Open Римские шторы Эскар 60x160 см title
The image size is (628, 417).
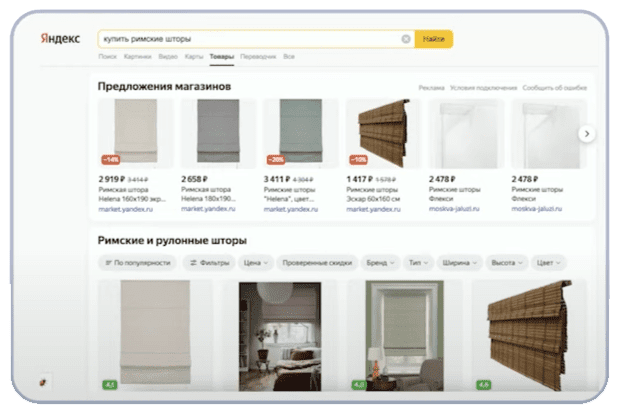click(x=373, y=194)
